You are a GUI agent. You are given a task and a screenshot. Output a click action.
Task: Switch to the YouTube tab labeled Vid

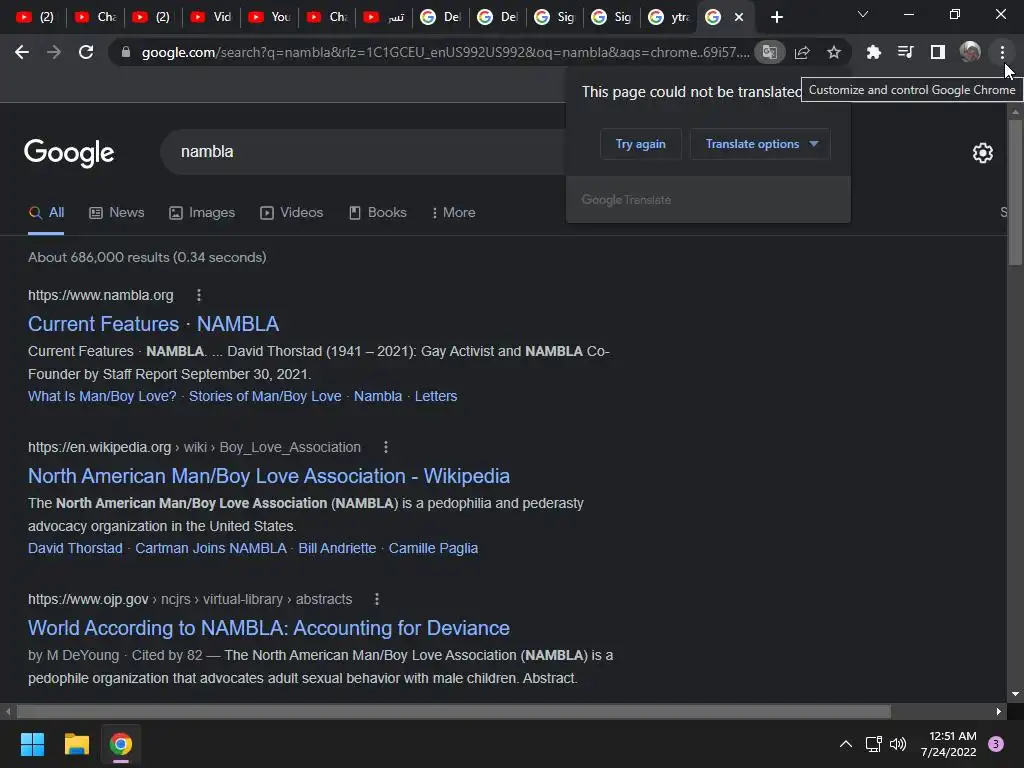point(211,18)
